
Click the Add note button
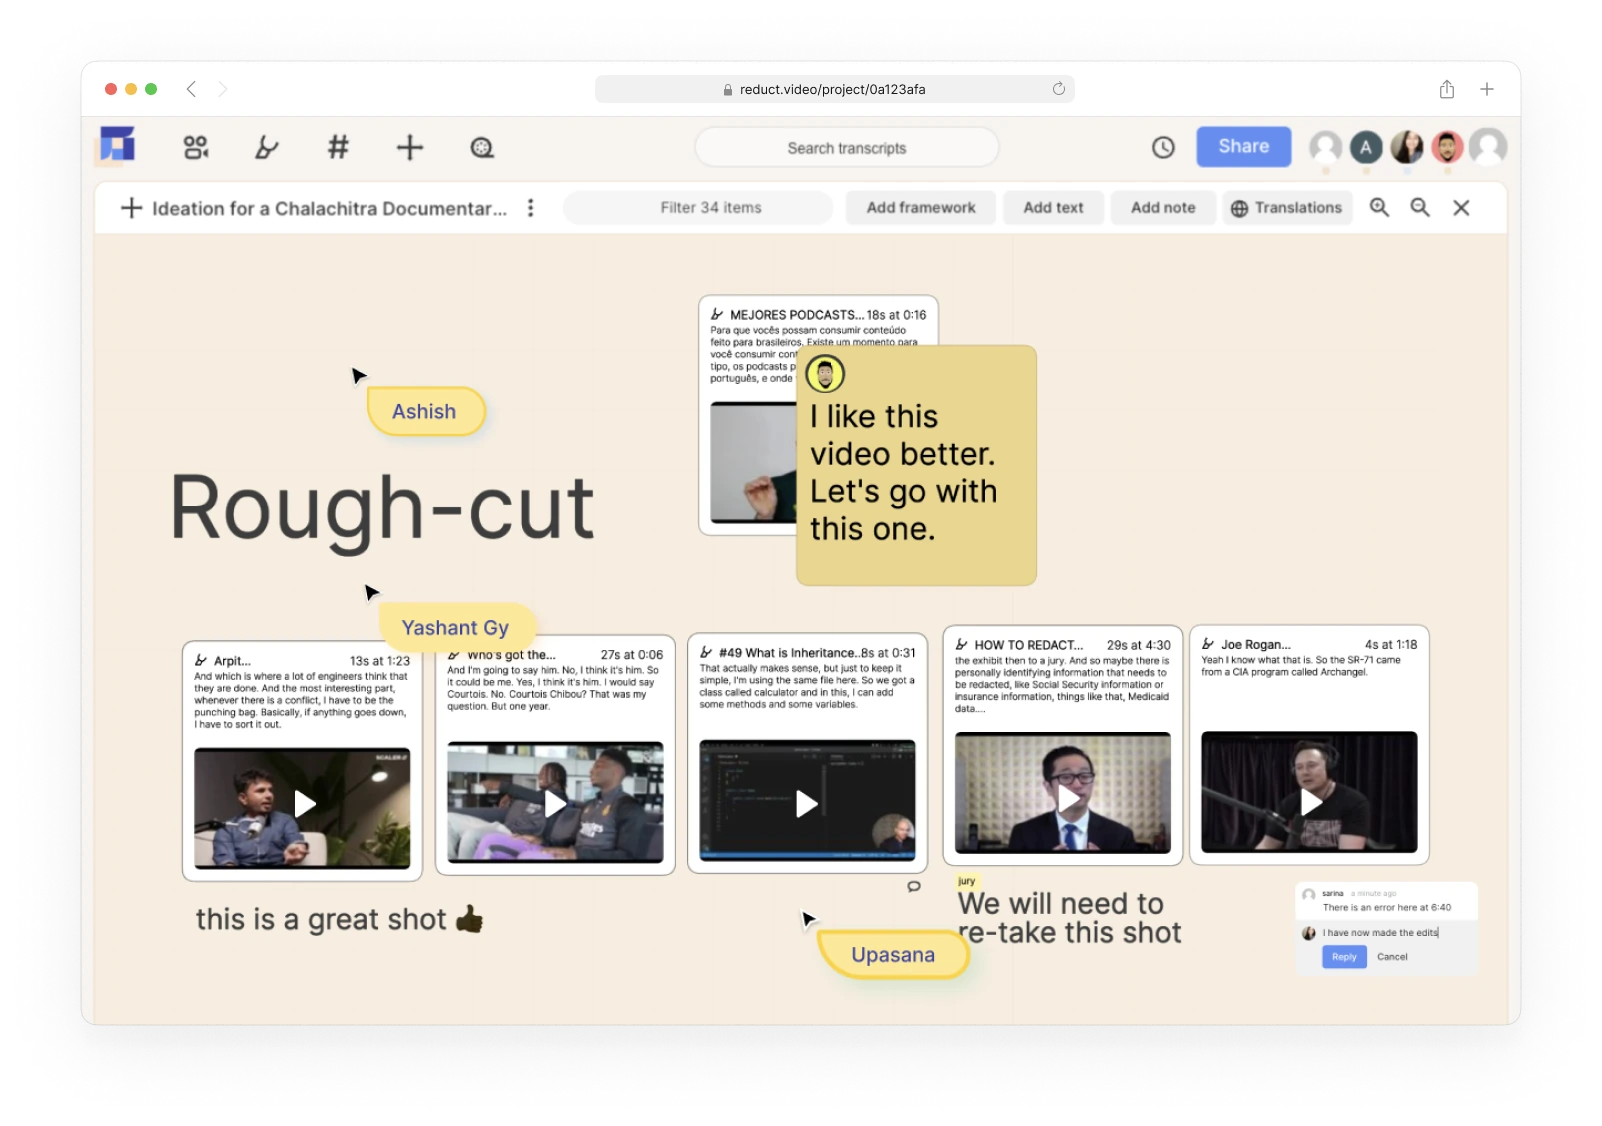[x=1163, y=208]
